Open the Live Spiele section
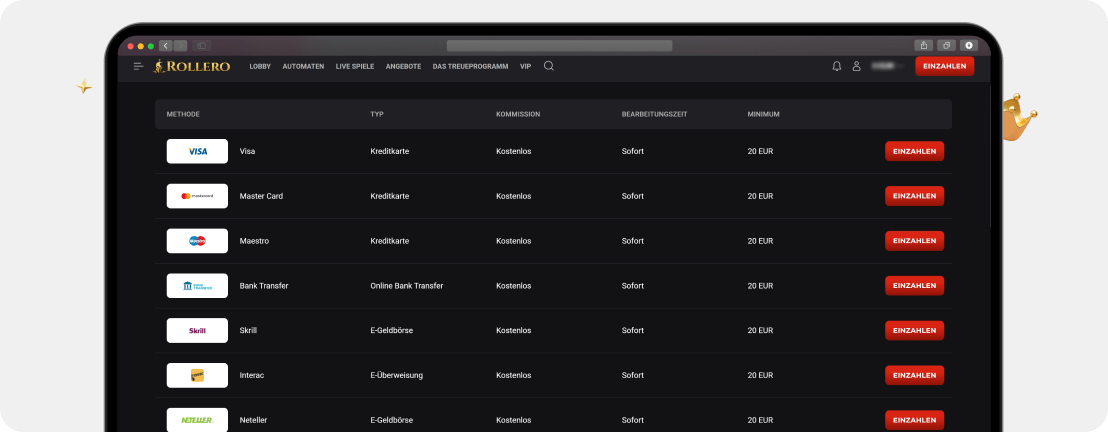 point(355,66)
